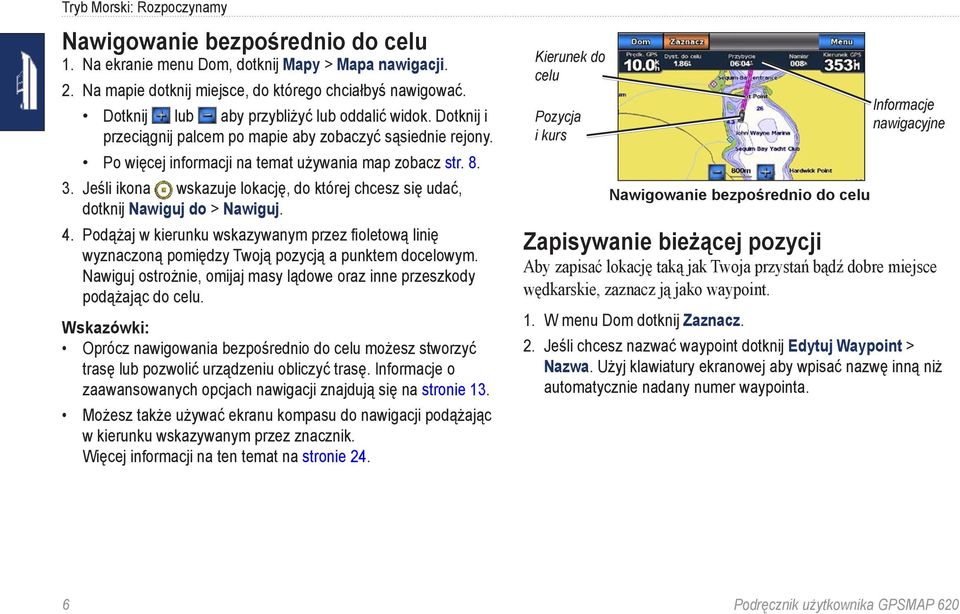This screenshot has height=614, width=960.
Task: Tap the minus zoom button on the map screen
Action: click(x=718, y=171)
